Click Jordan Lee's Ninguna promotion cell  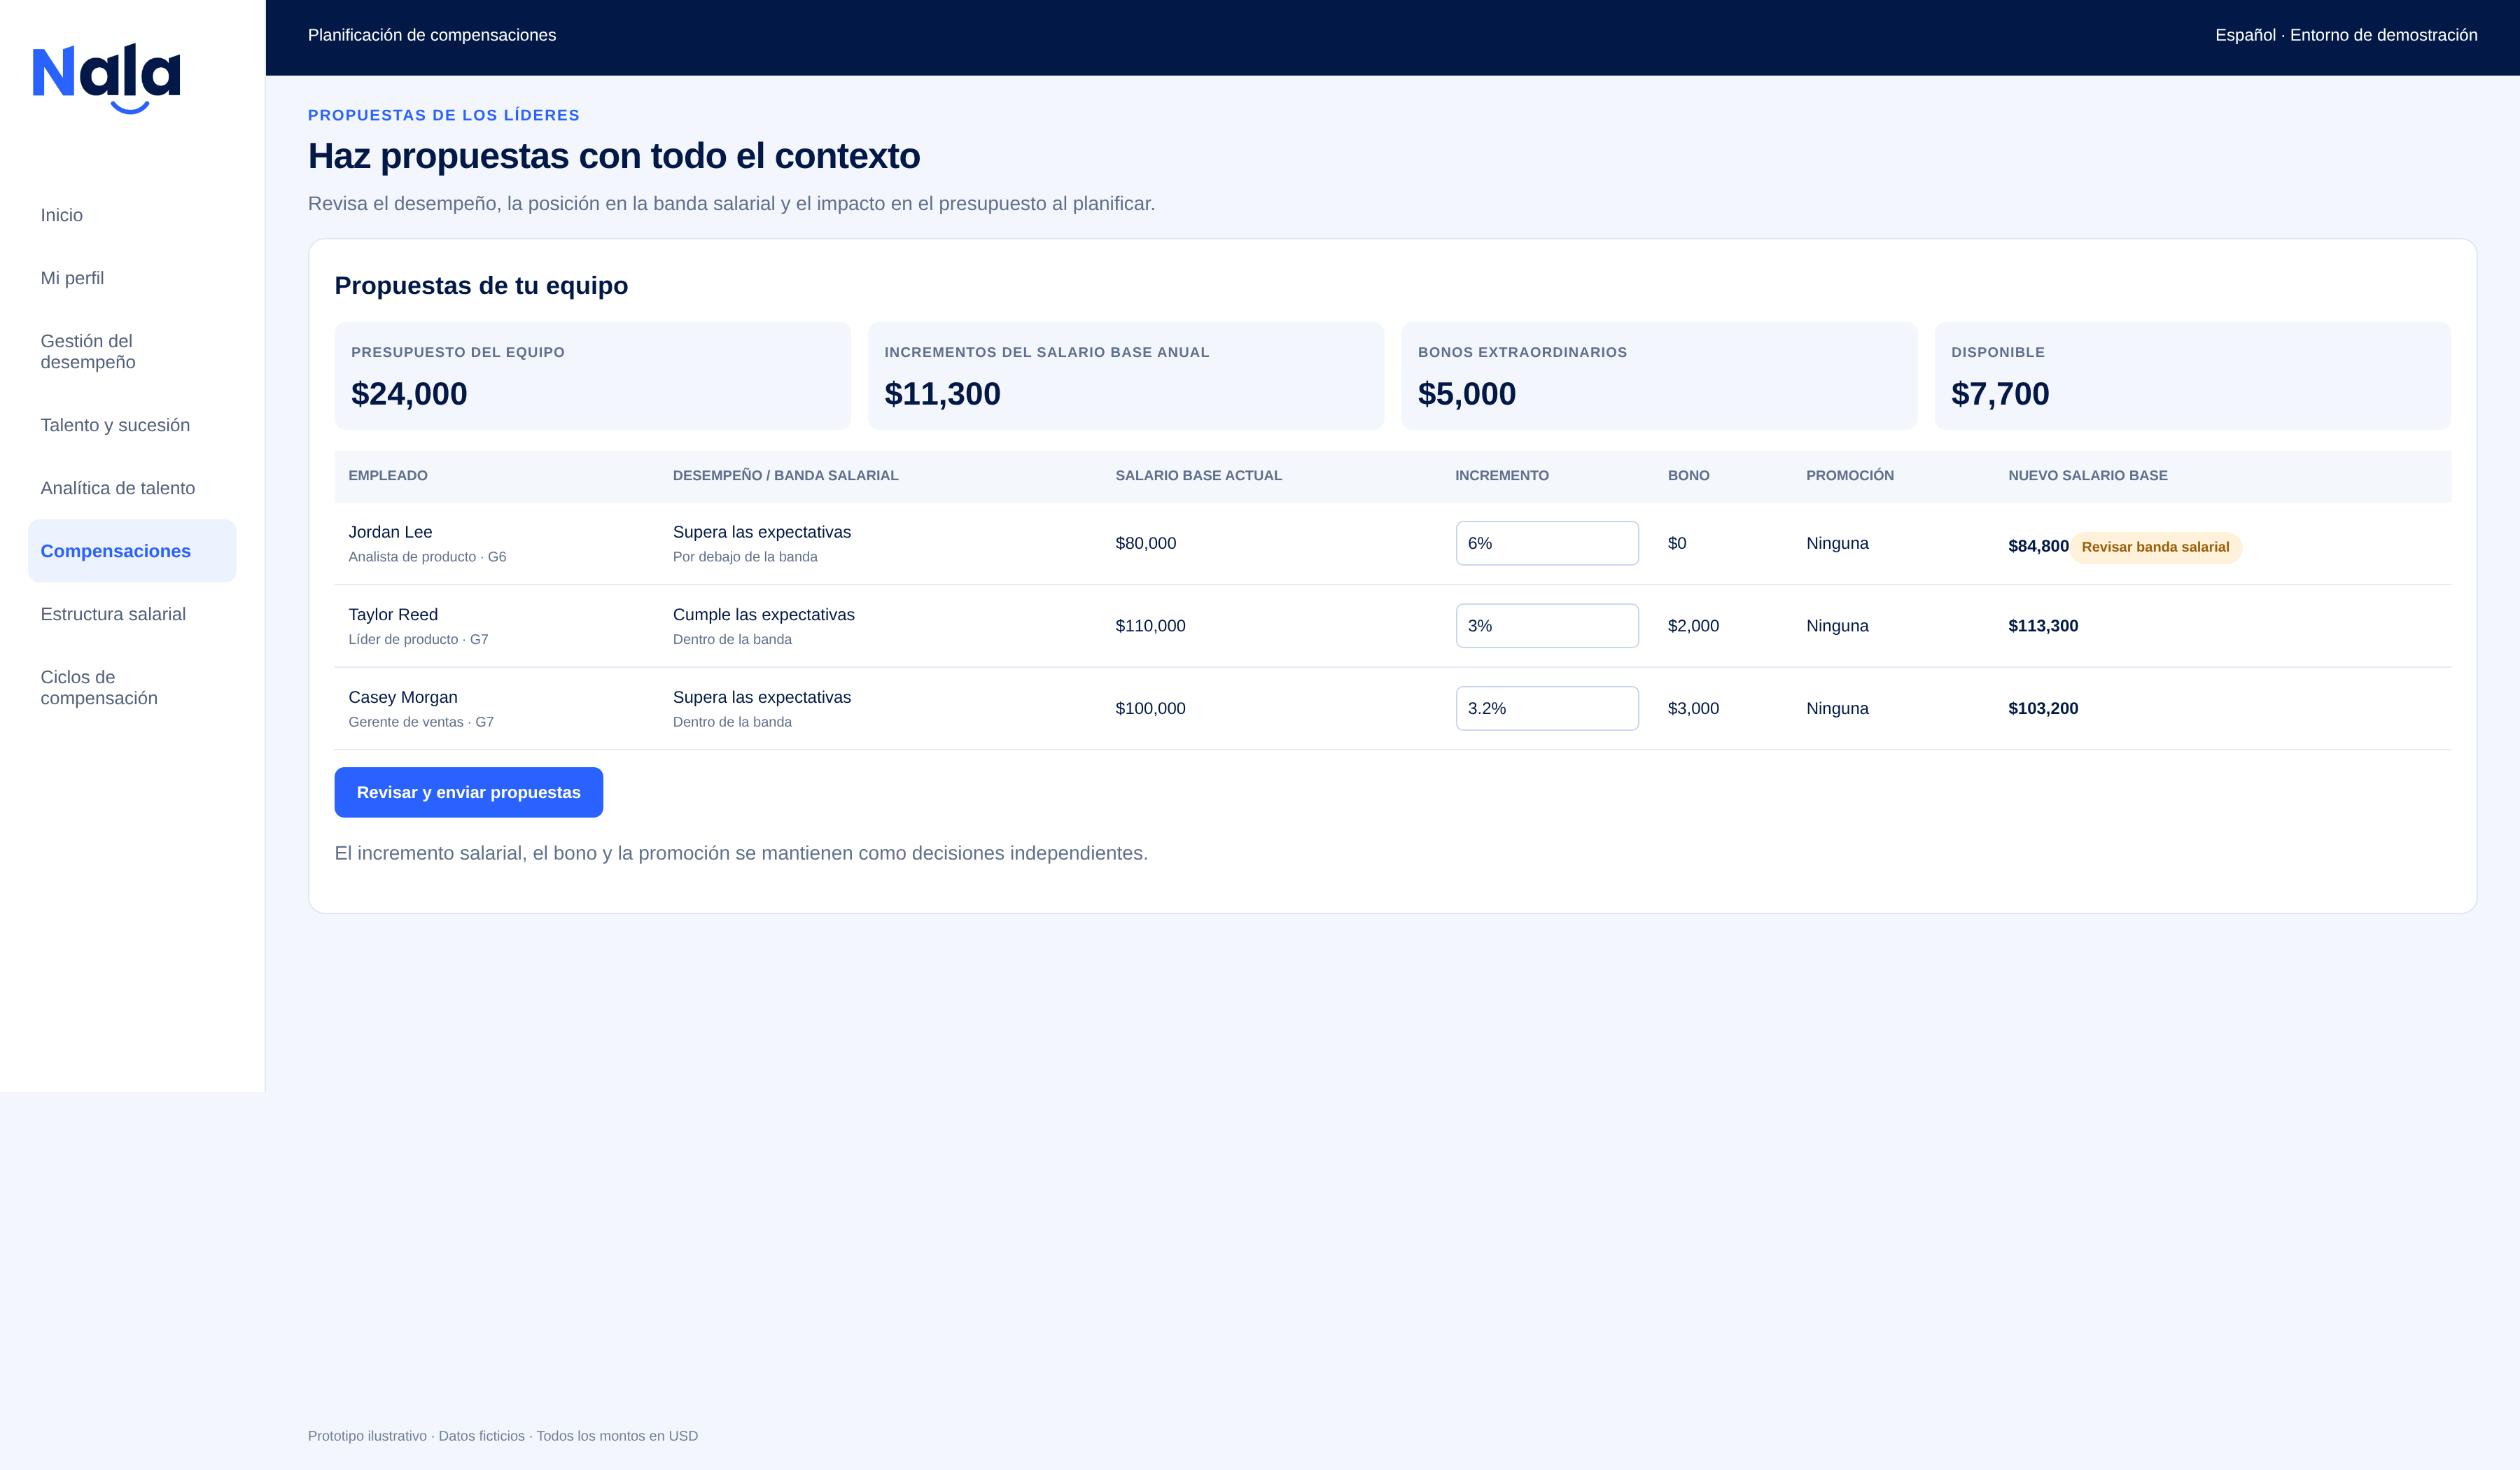[1837, 543]
